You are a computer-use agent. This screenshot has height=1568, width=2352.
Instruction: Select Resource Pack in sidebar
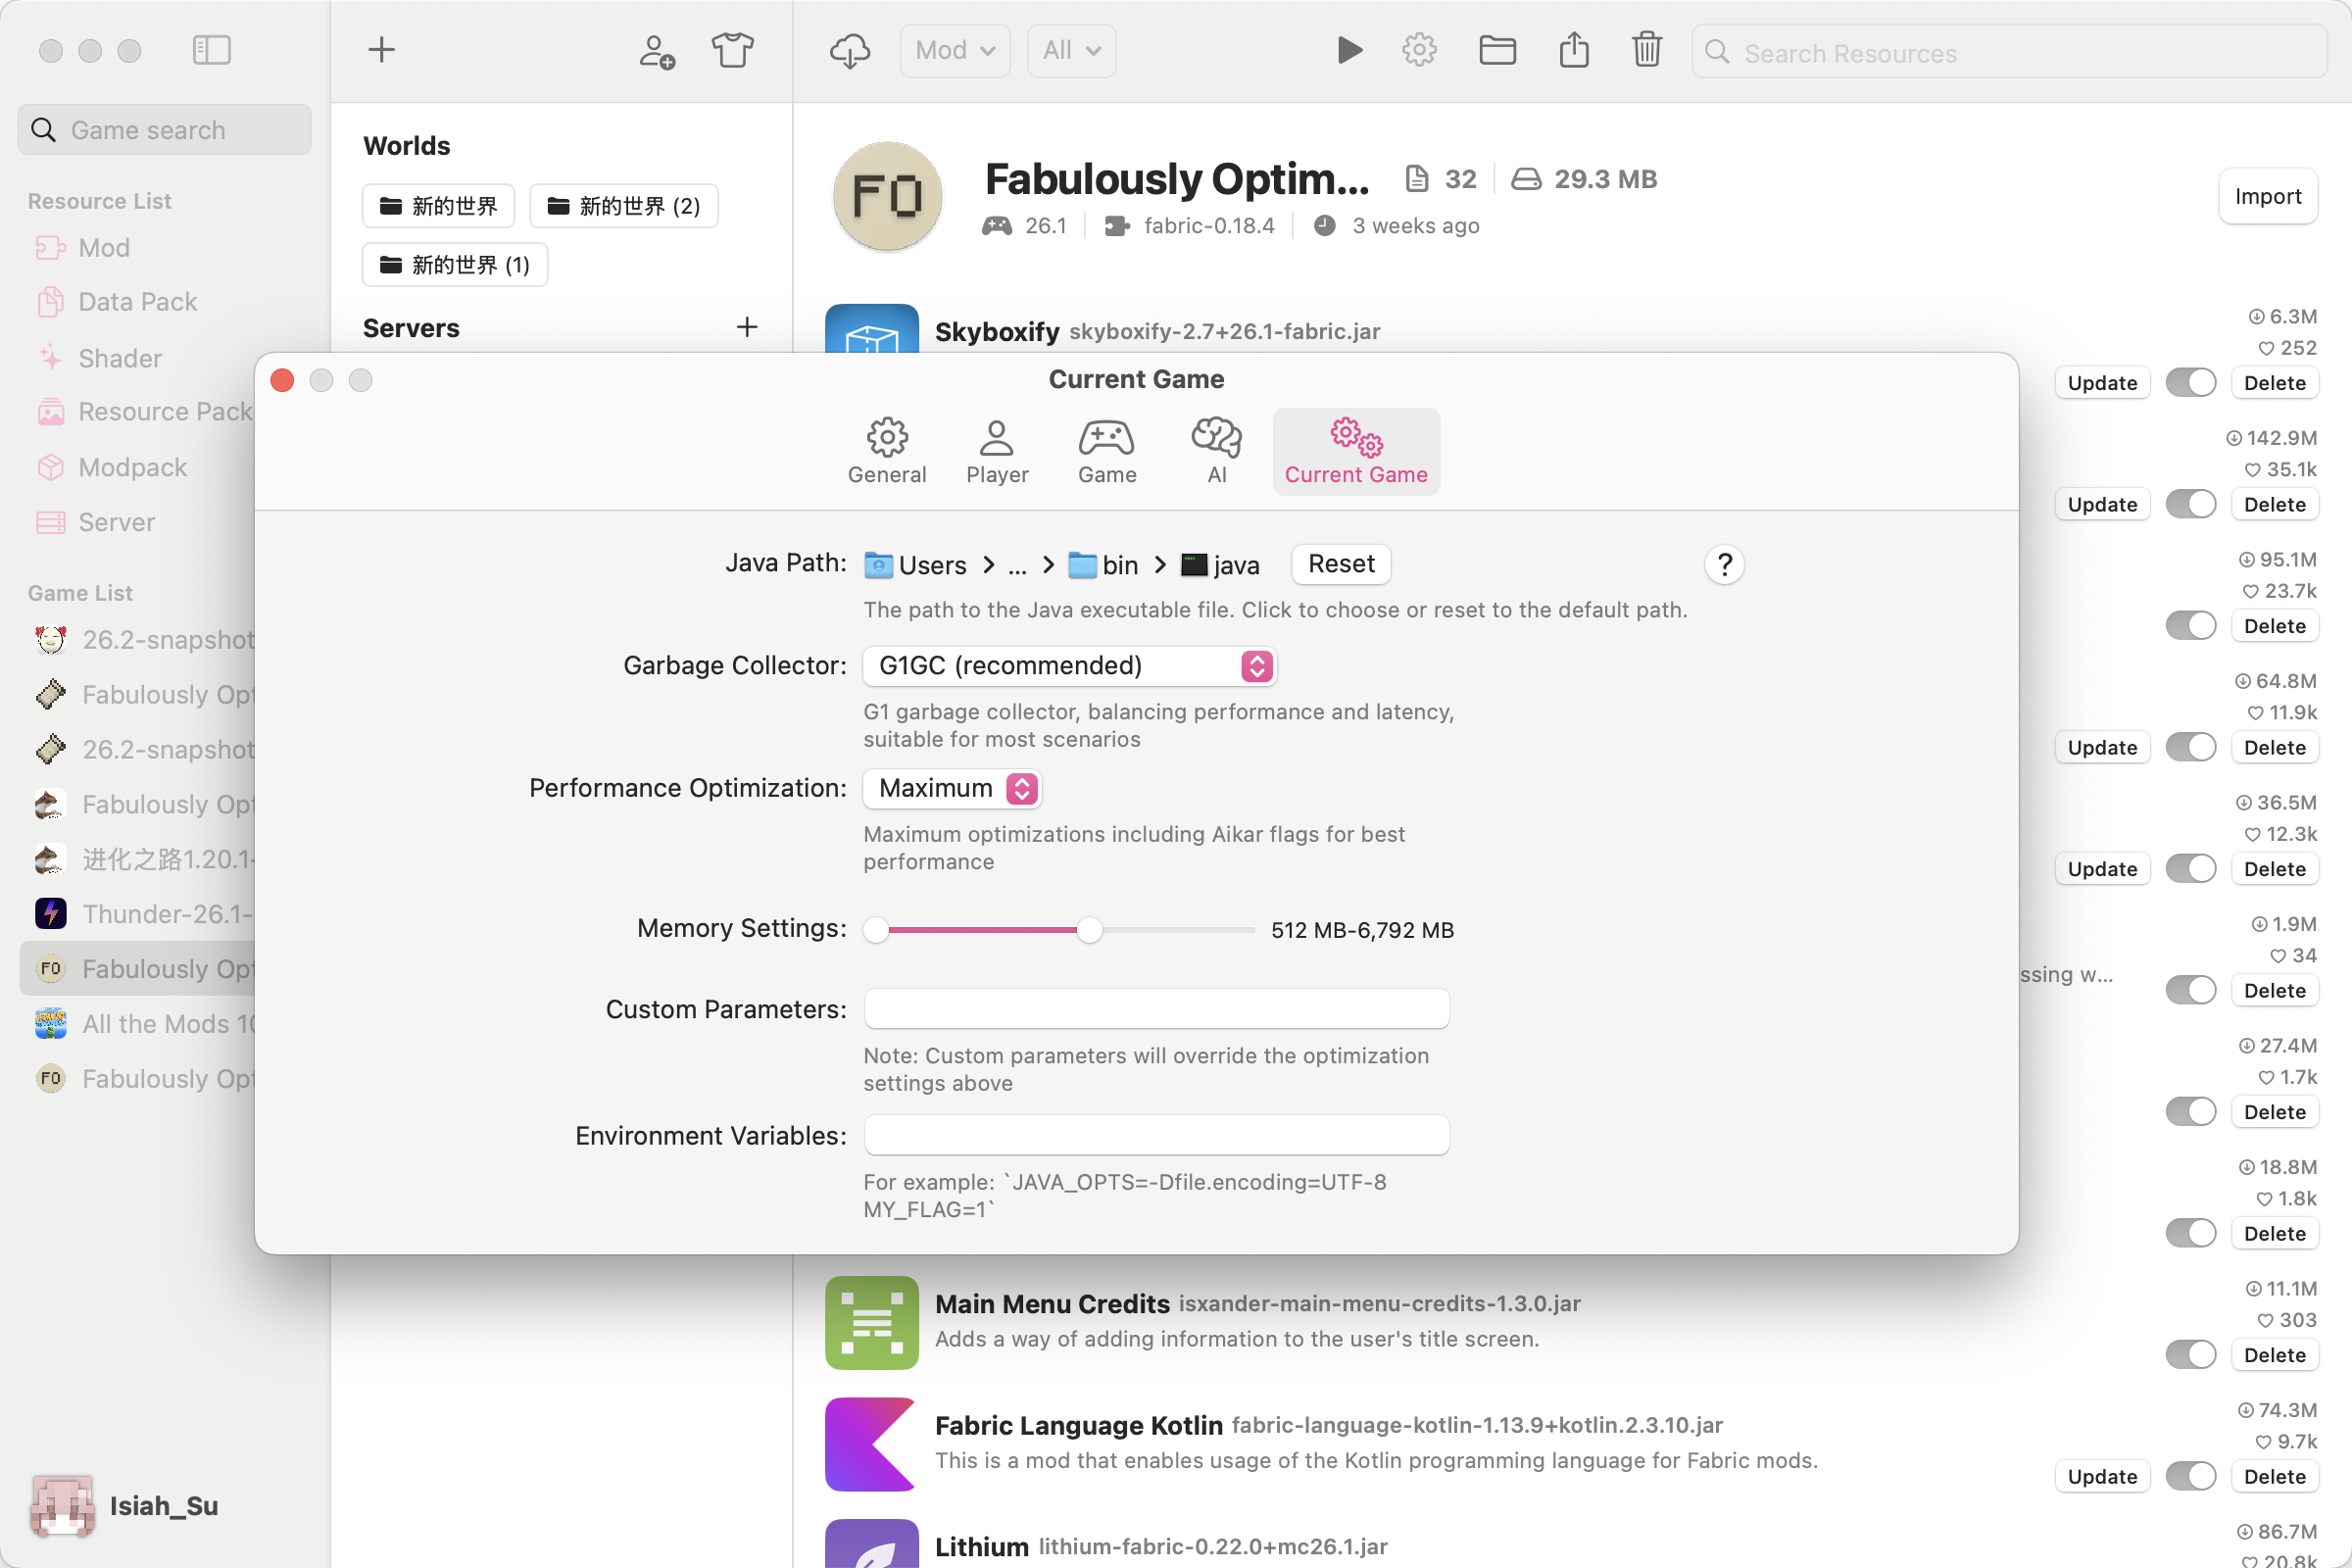pos(144,412)
